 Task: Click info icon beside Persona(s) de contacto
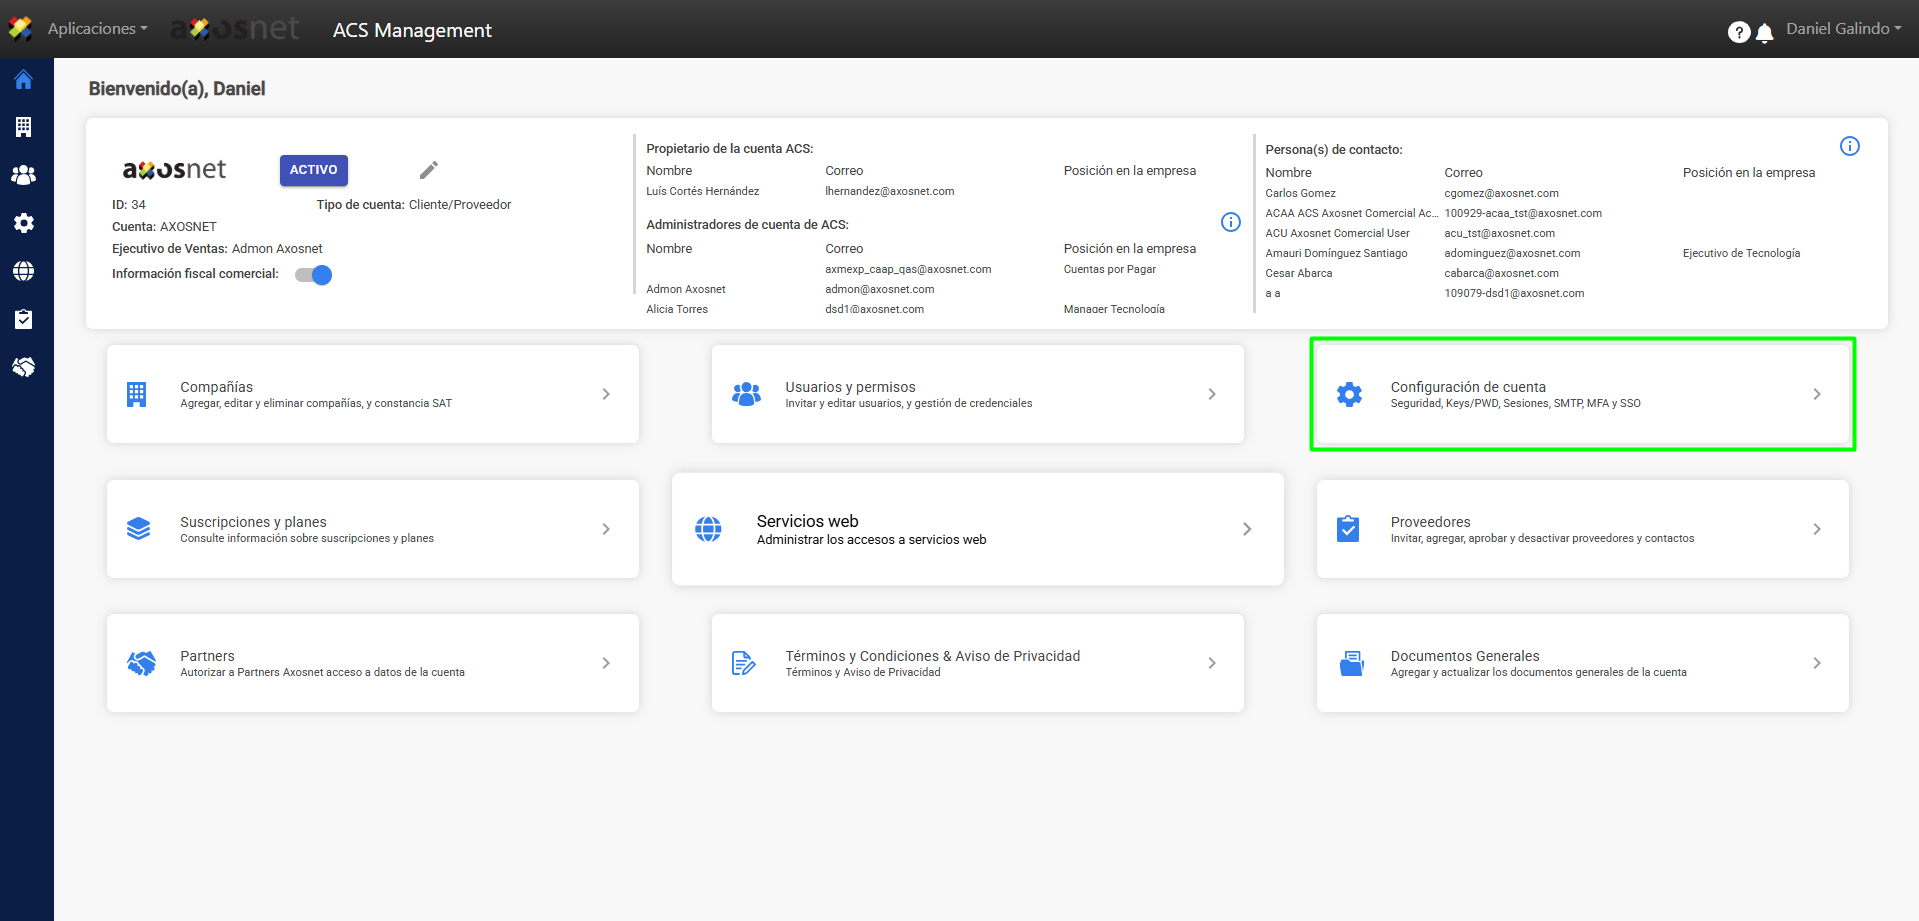1850,146
